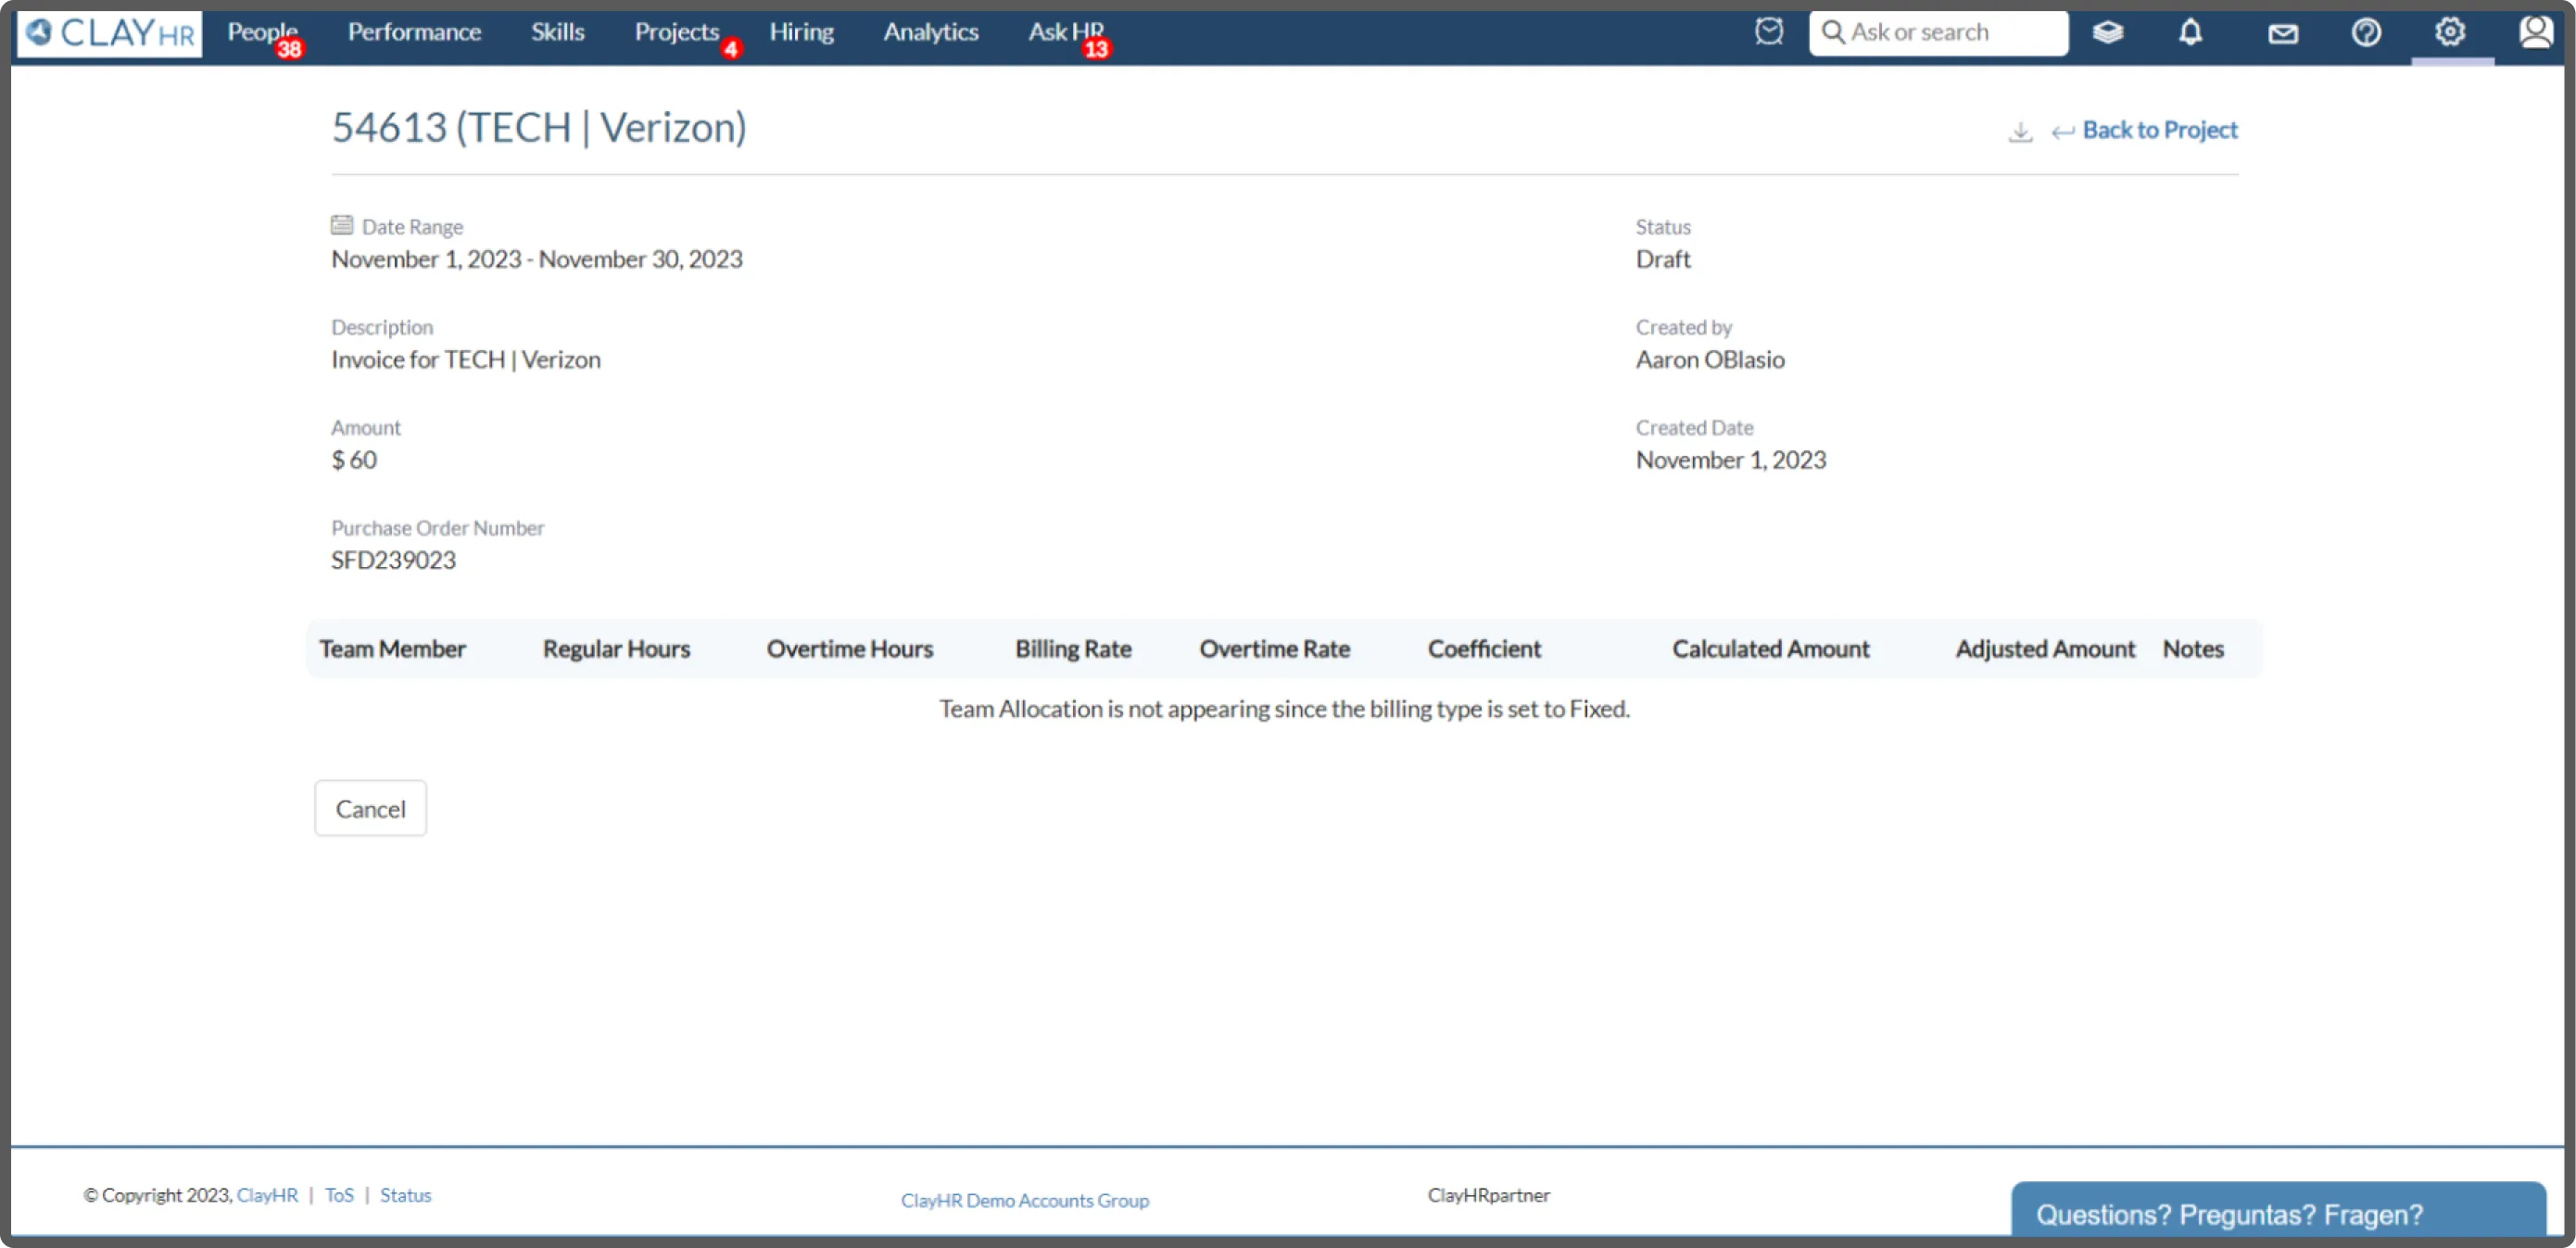Viewport: 2576px width, 1248px height.
Task: Click the calendar icon beside Date Range
Action: pyautogui.click(x=342, y=225)
